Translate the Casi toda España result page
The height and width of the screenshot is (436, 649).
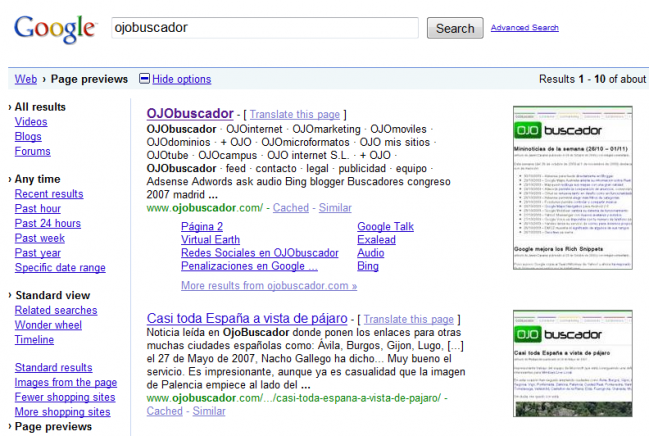click(409, 319)
